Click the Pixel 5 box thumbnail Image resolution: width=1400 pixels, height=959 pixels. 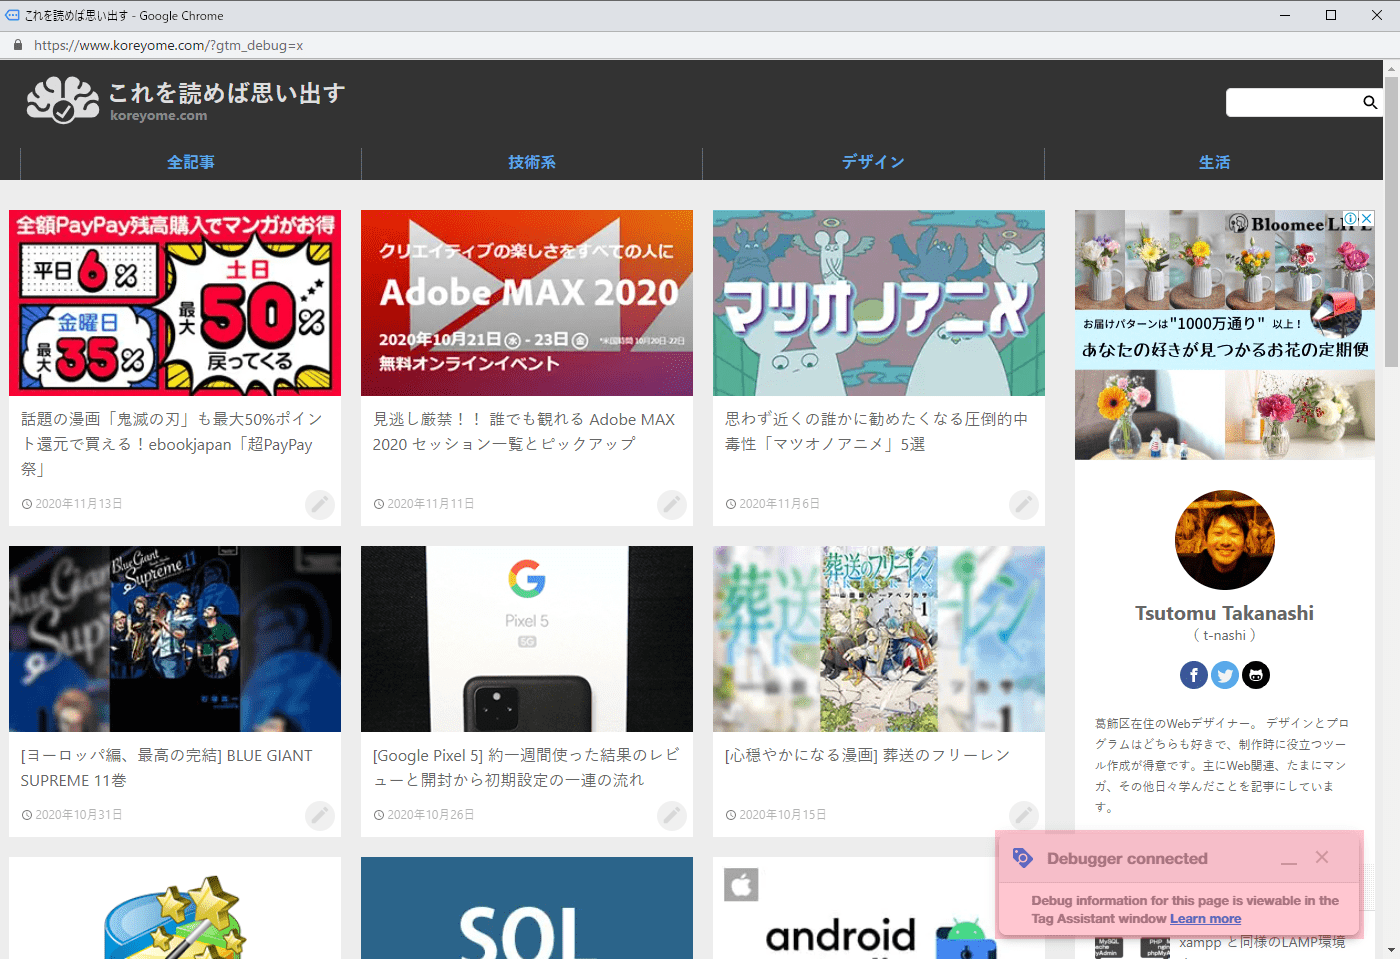(527, 639)
